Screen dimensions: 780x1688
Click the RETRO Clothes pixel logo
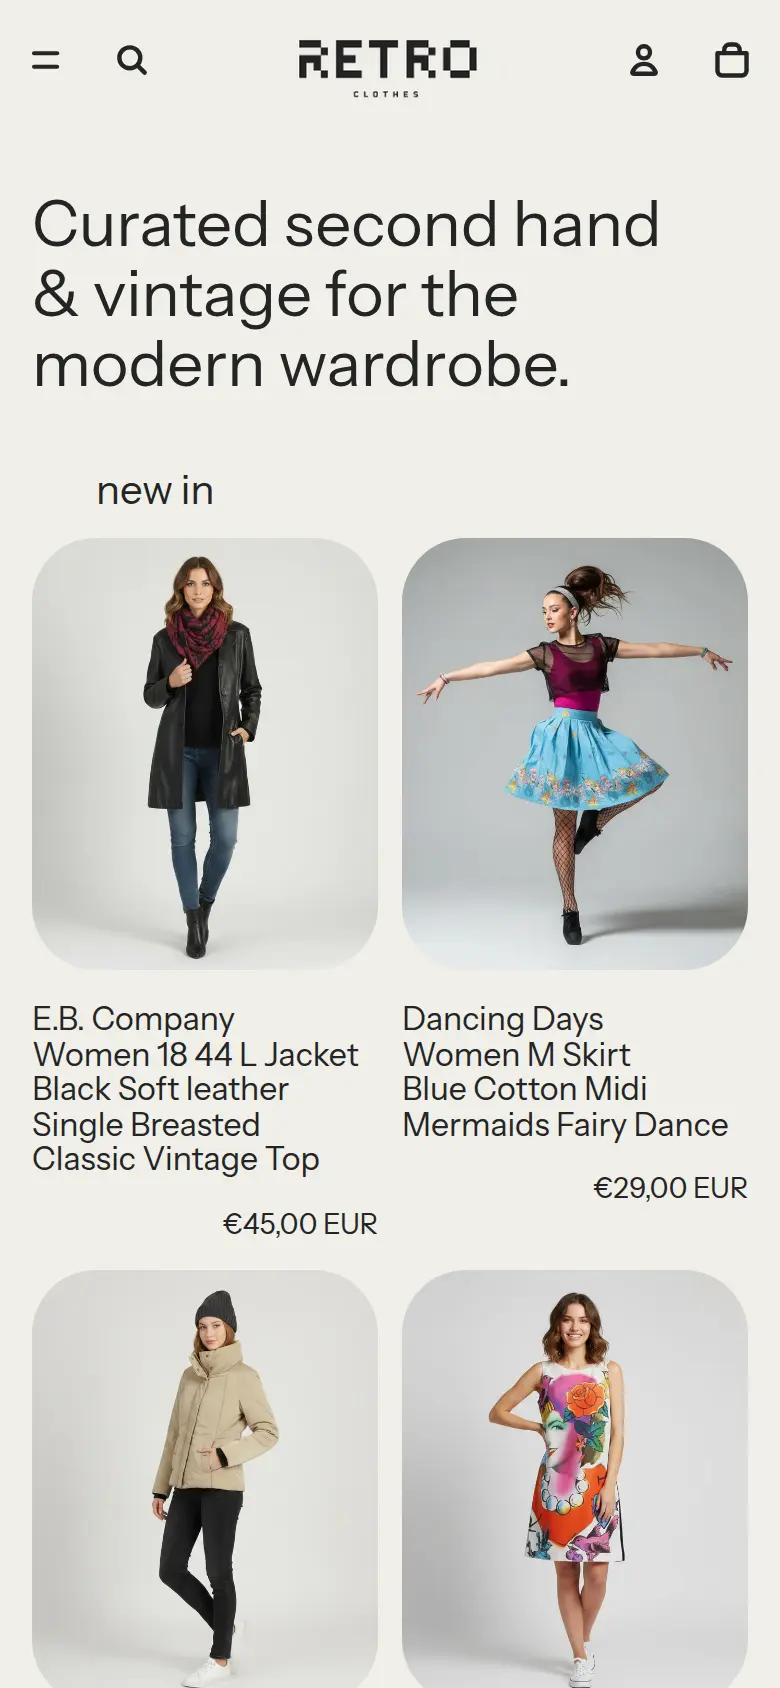point(388,68)
